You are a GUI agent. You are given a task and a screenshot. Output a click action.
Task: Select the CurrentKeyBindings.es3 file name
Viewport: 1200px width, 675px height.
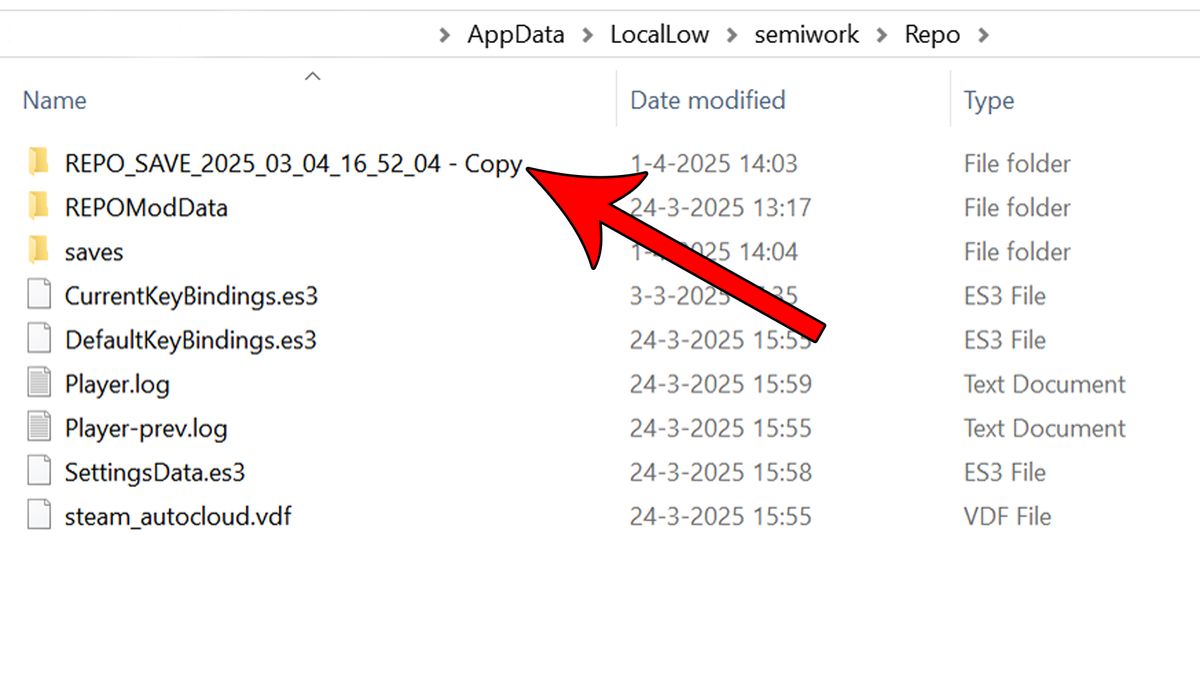[x=191, y=296]
